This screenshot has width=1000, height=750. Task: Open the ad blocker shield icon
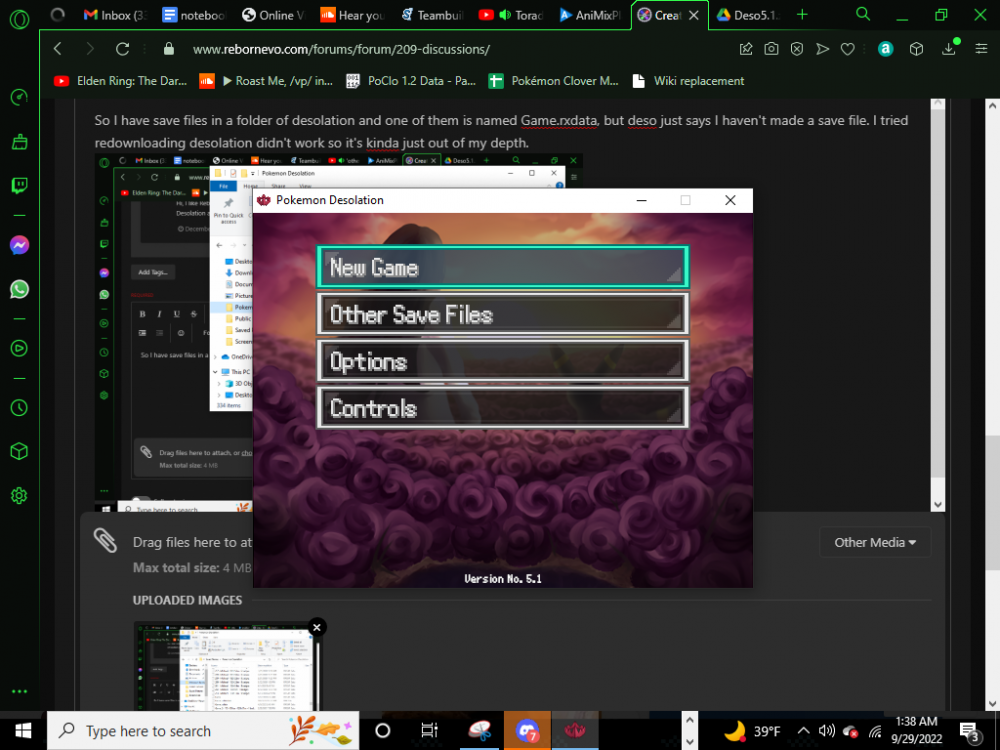[797, 49]
